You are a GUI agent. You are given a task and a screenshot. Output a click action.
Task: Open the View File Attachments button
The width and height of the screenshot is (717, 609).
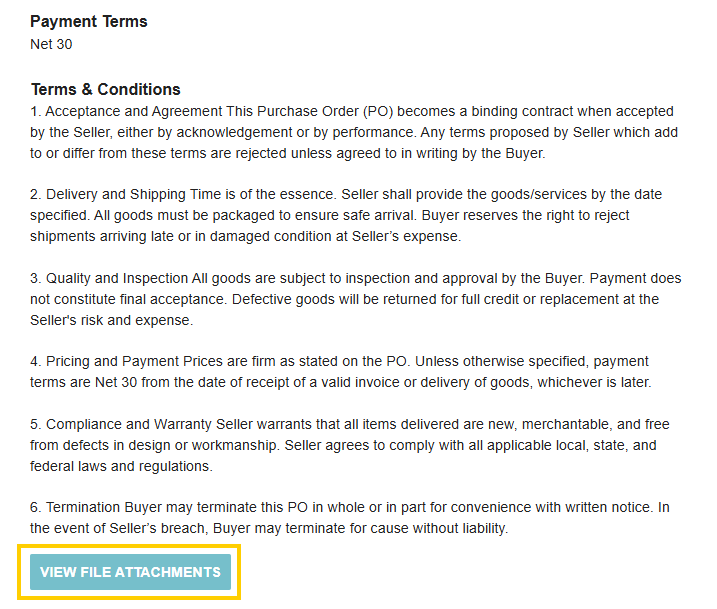(130, 572)
